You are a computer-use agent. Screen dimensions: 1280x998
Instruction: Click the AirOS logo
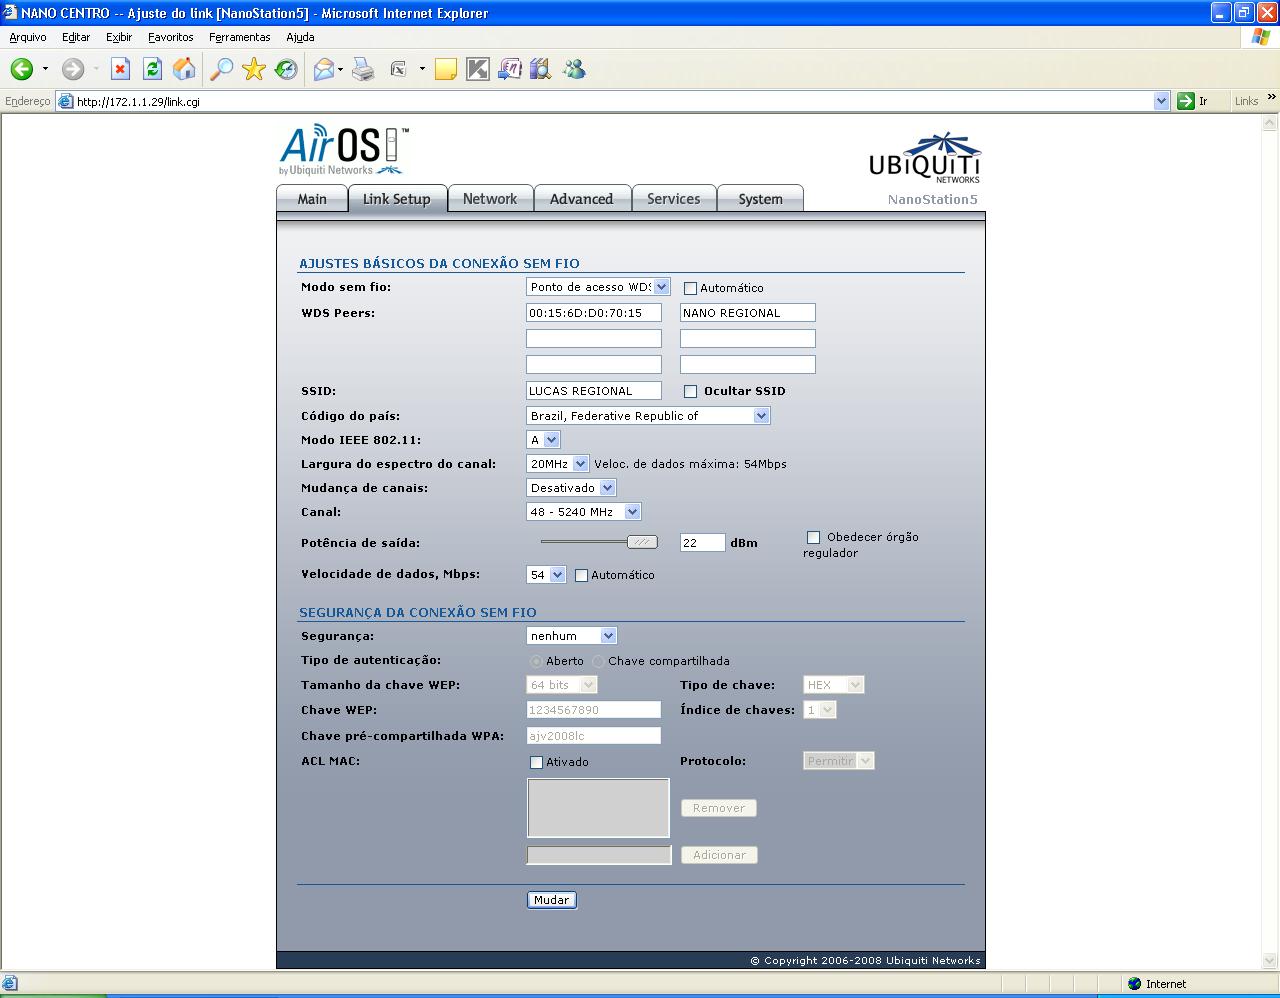click(x=344, y=149)
